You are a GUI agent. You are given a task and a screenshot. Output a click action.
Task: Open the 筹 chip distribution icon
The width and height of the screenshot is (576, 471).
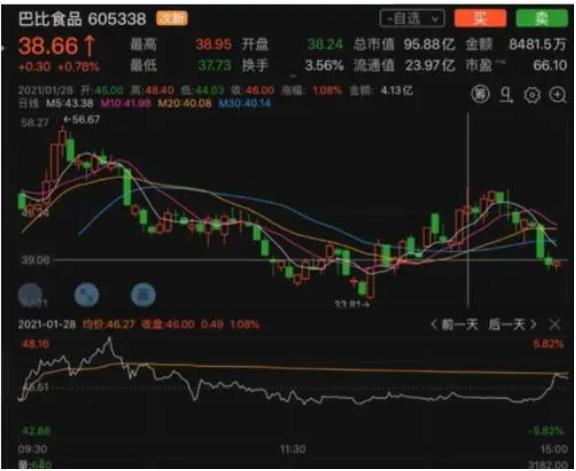pyautogui.click(x=480, y=95)
